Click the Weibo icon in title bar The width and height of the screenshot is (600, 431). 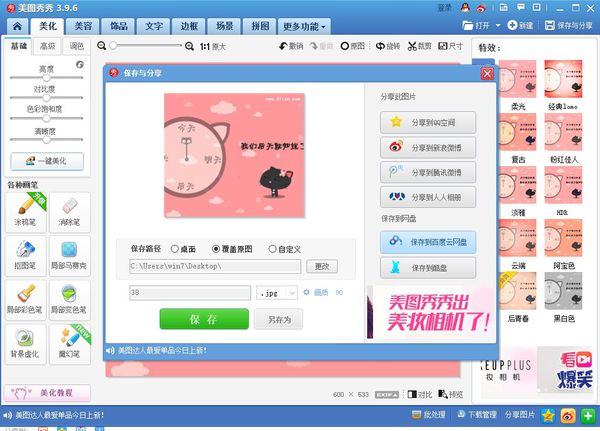(481, 8)
